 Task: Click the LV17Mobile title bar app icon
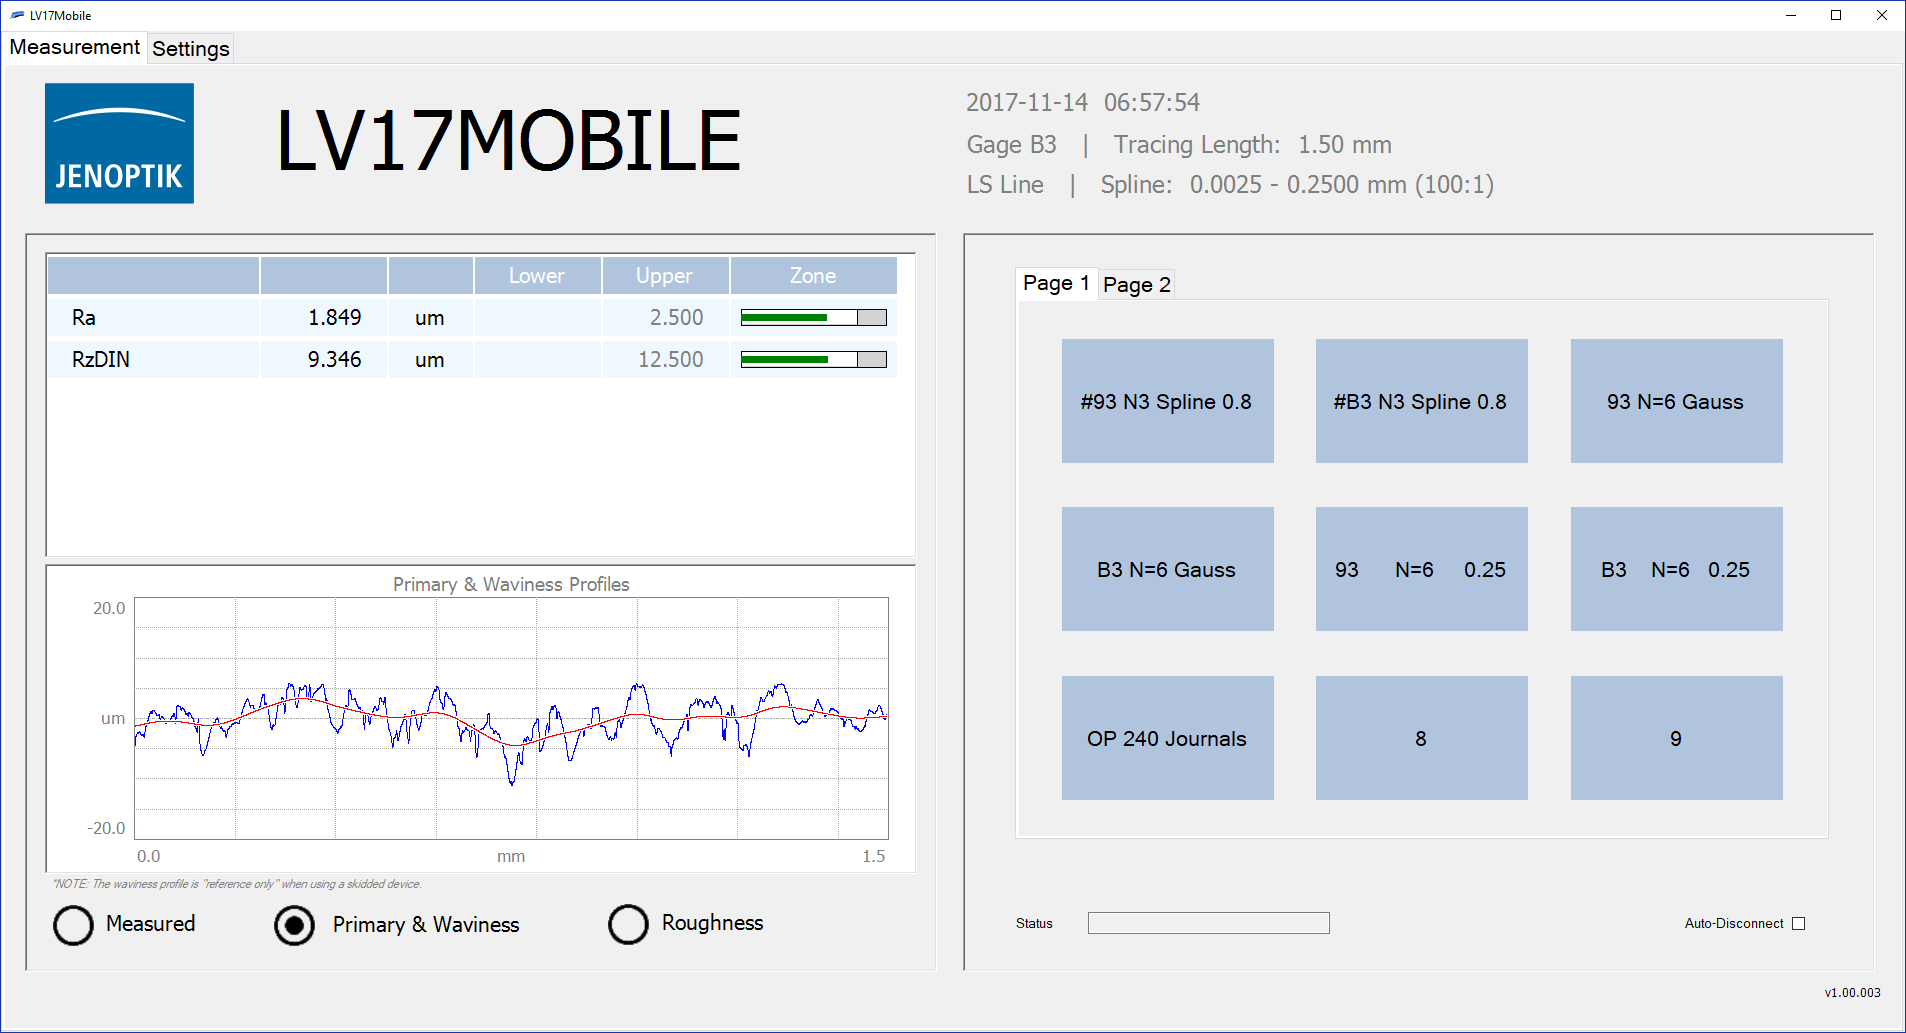tap(17, 15)
